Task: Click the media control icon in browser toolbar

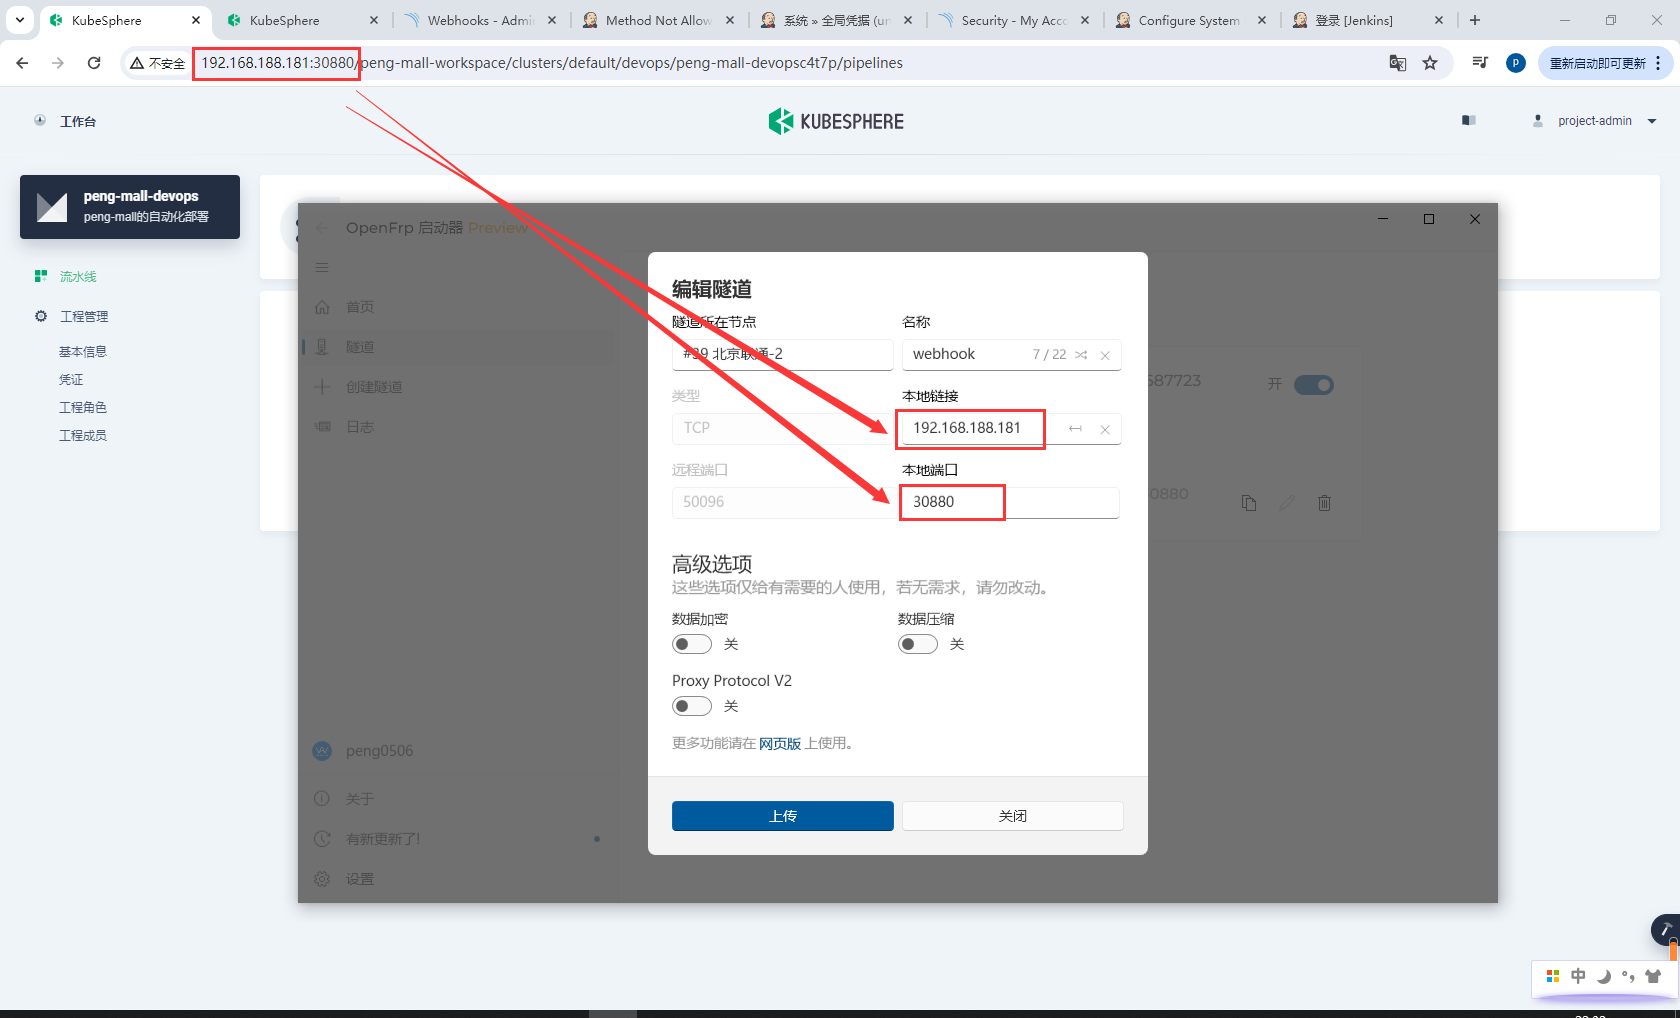Action: [x=1480, y=63]
